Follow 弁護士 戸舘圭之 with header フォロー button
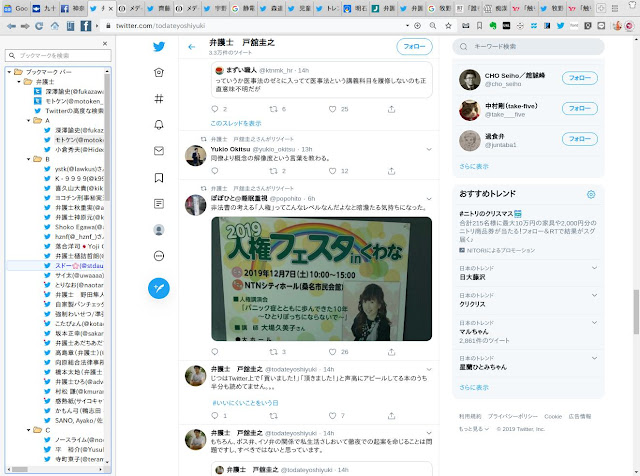The height and width of the screenshot is (476, 640). click(414, 47)
